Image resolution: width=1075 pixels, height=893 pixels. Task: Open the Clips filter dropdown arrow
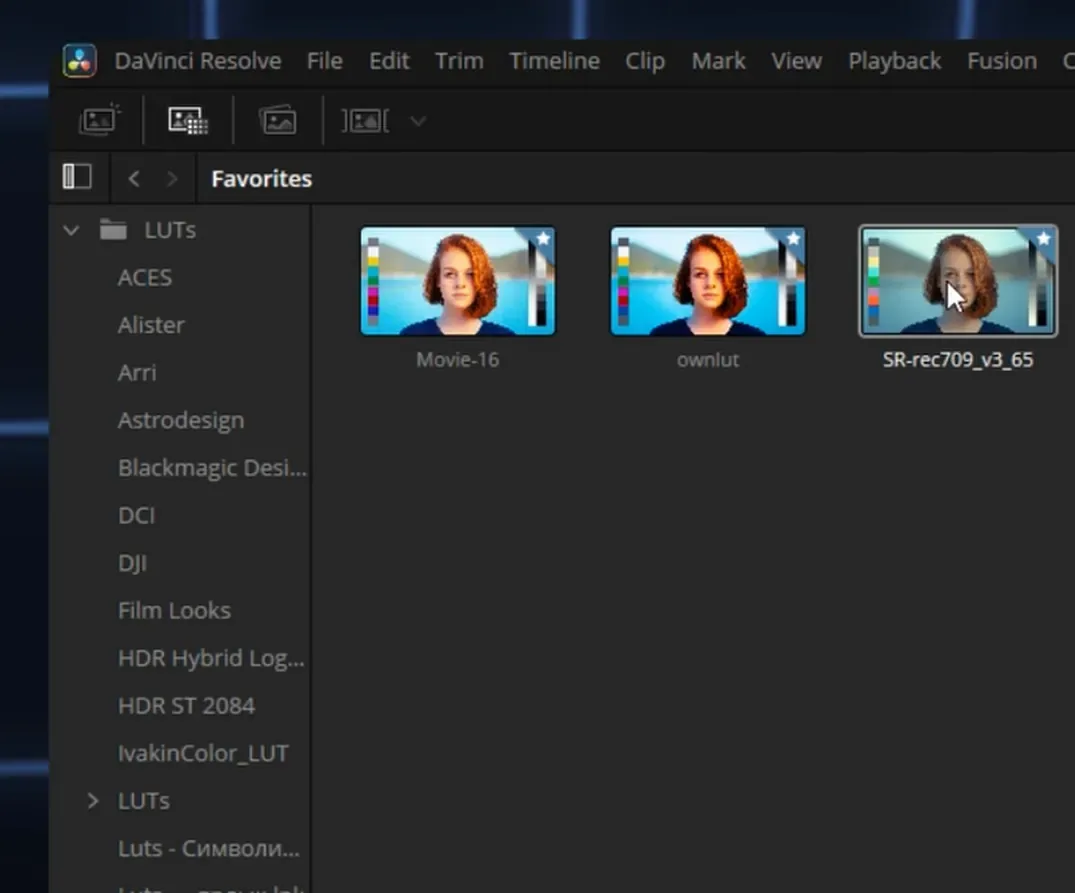(418, 121)
